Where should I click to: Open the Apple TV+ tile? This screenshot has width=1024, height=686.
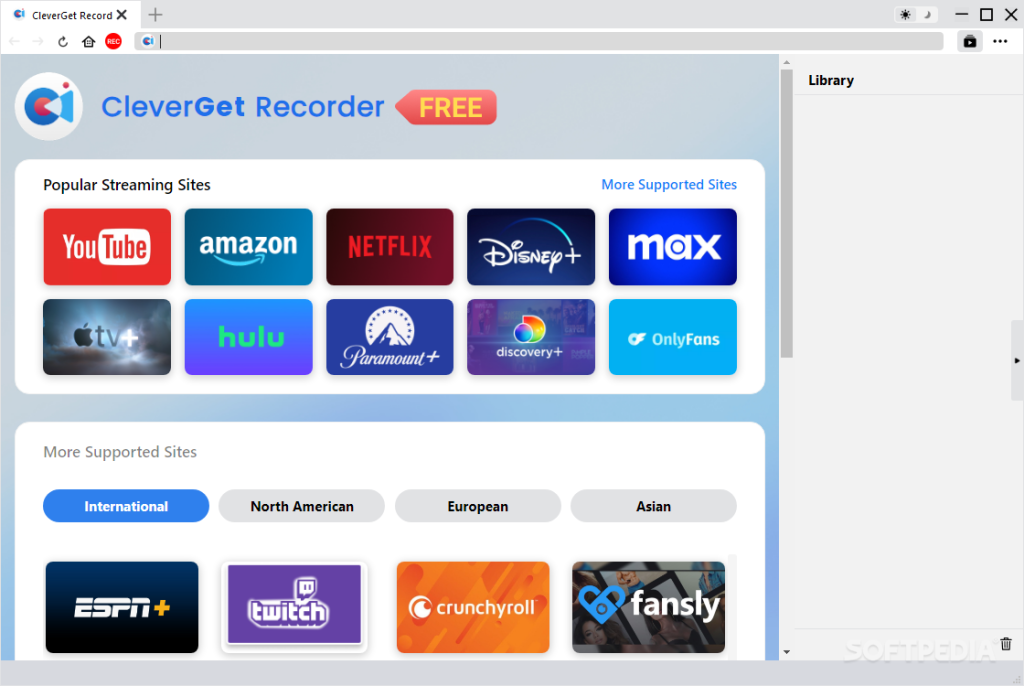click(x=107, y=337)
